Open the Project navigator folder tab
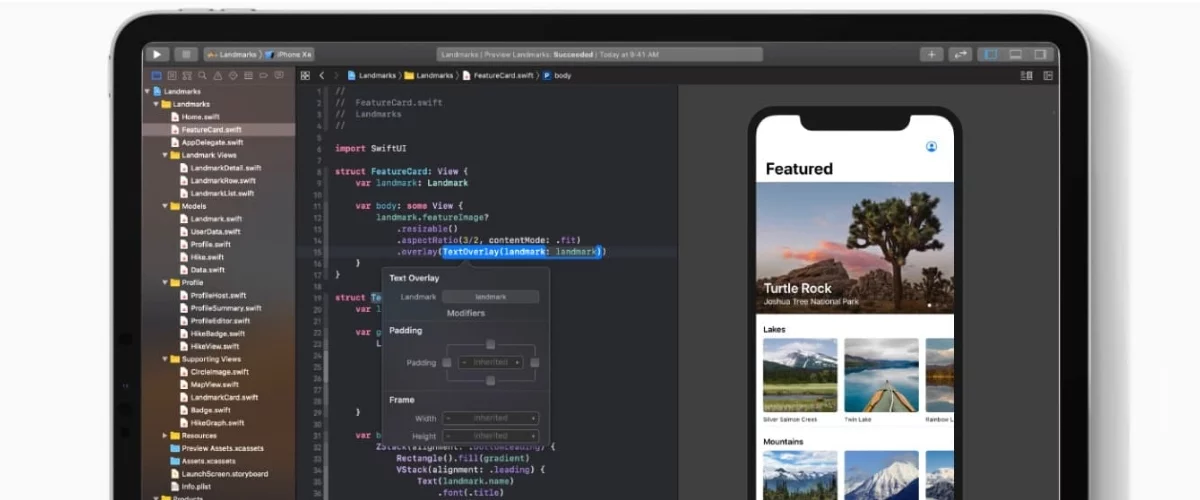Screen dimensions: 1200x500 pos(157,75)
